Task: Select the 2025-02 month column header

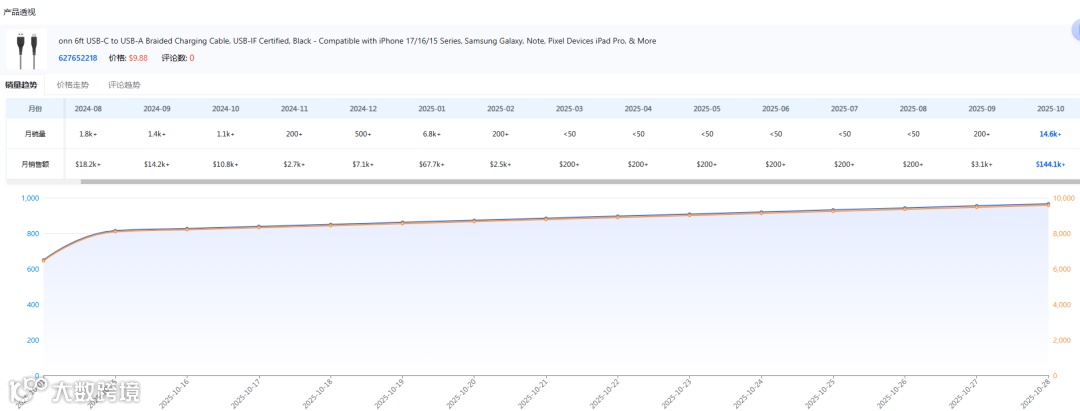Action: click(x=501, y=109)
